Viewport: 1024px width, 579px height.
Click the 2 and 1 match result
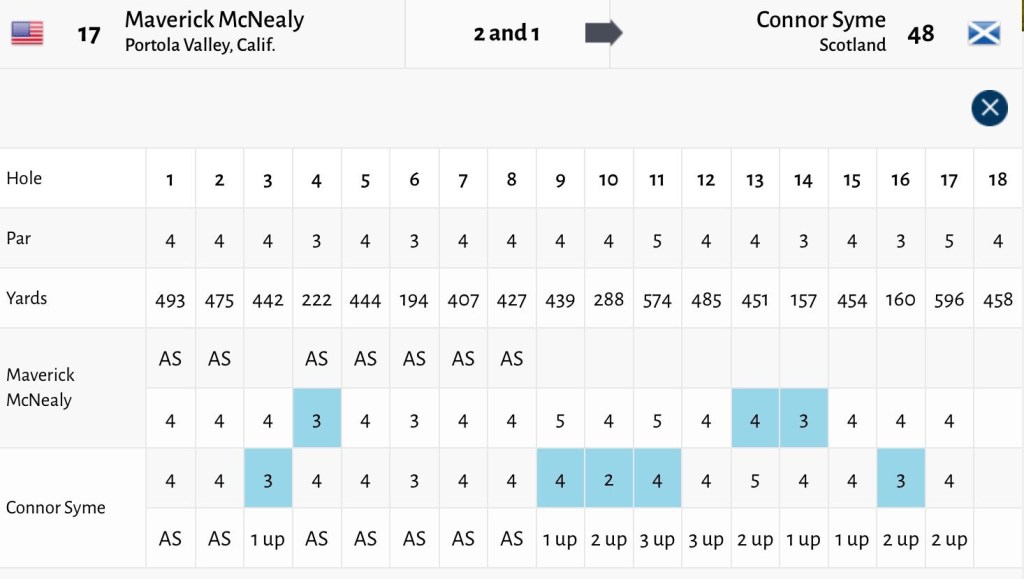(506, 33)
